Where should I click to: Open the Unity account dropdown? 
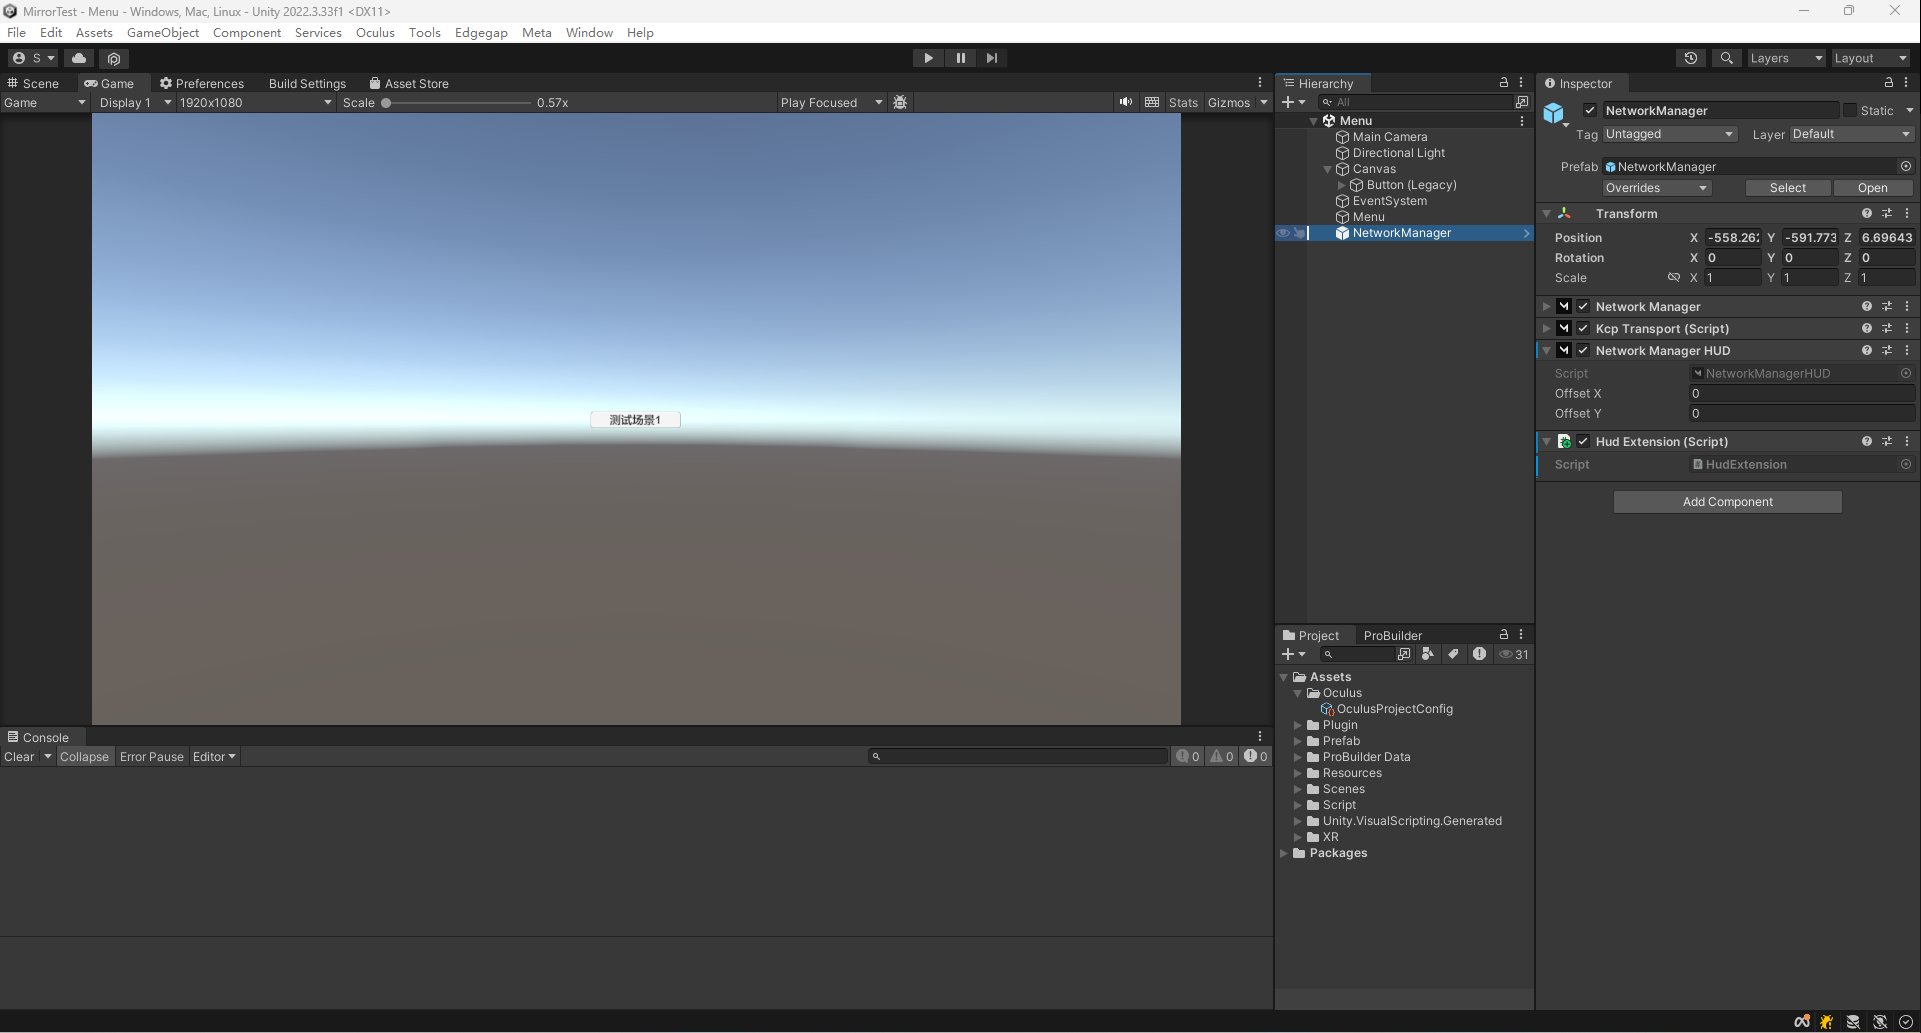(33, 58)
